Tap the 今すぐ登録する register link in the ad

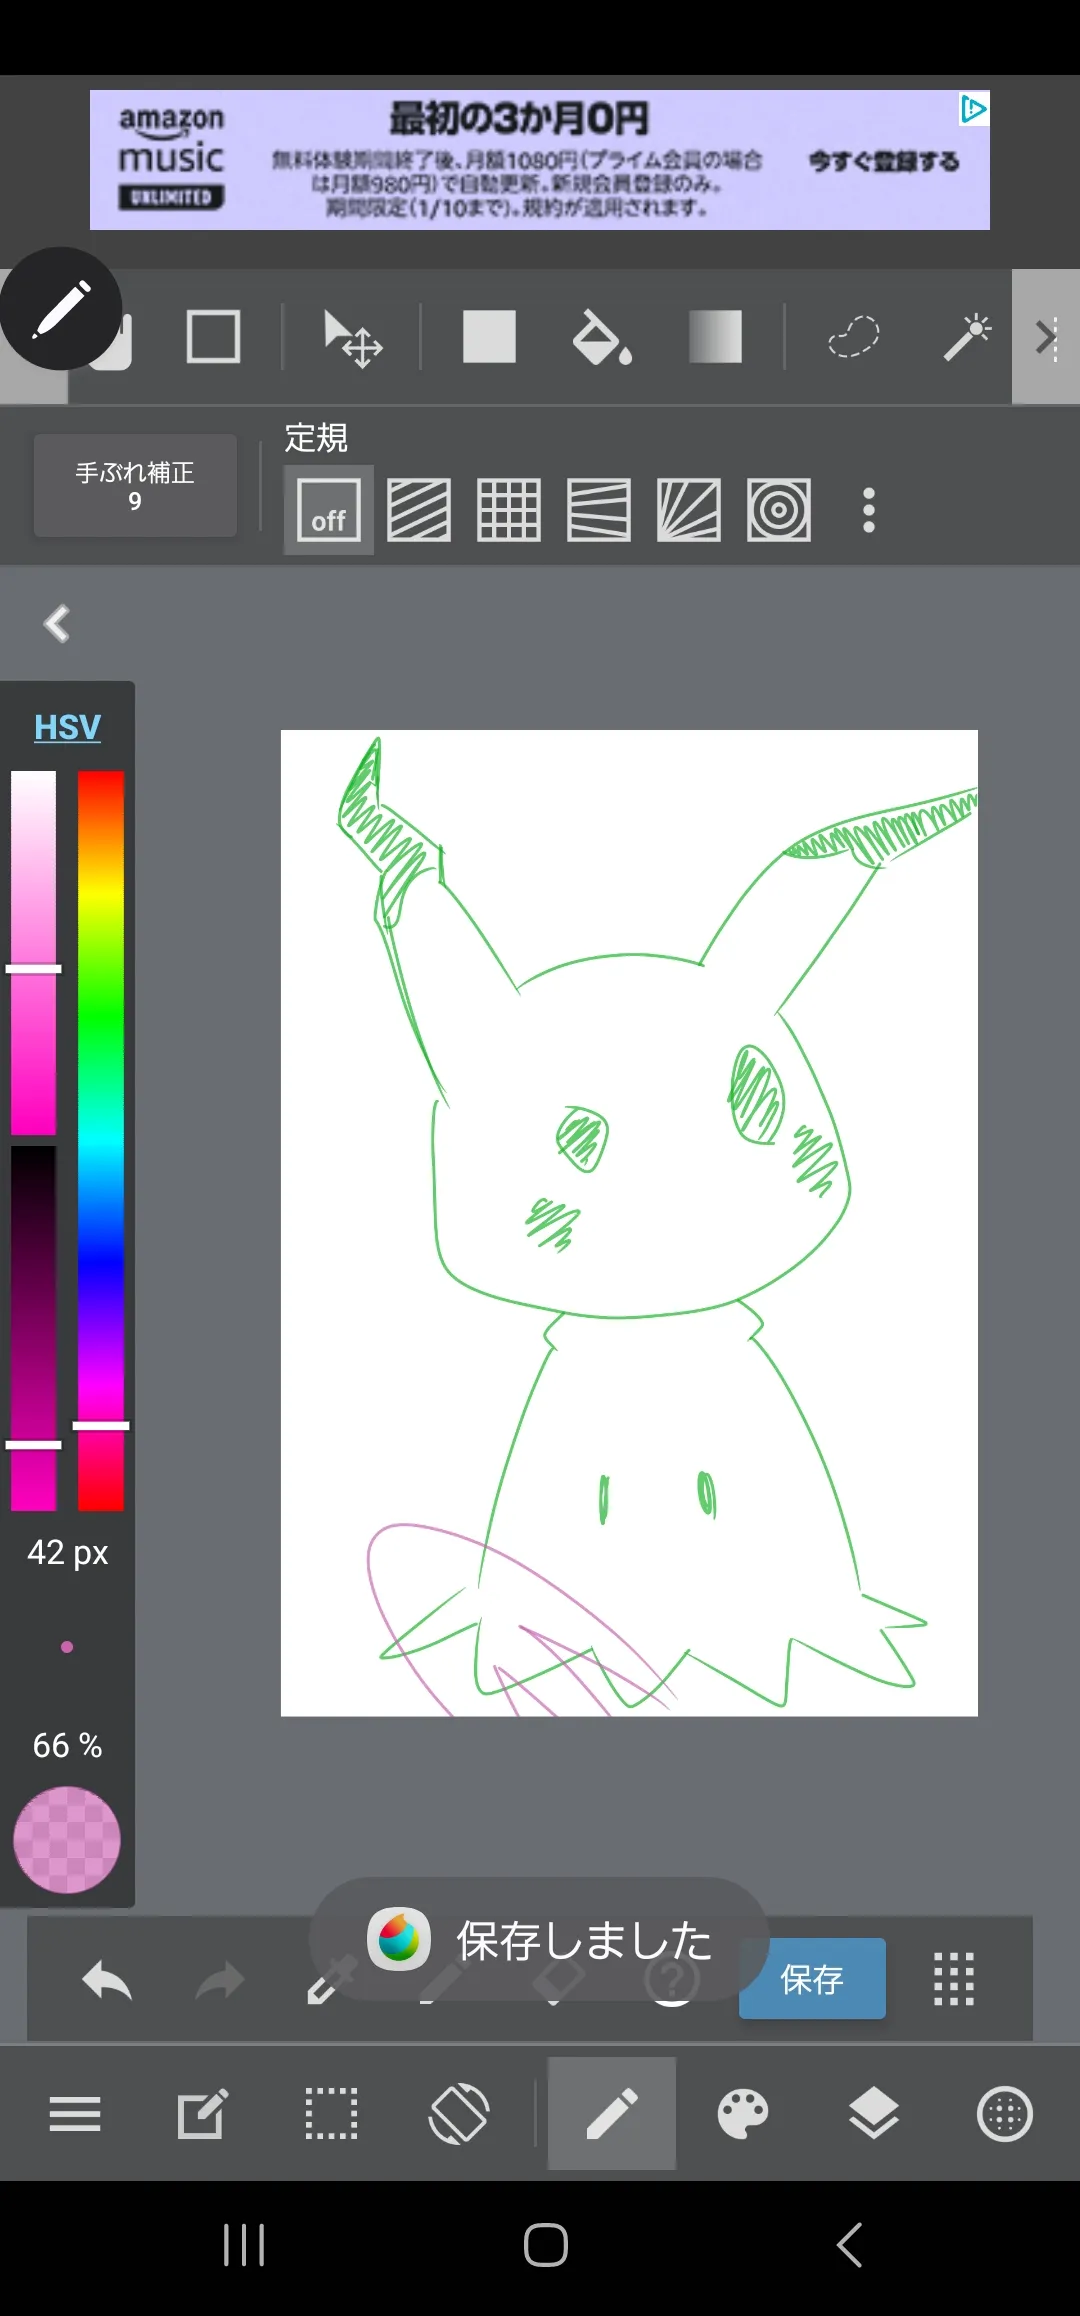coord(884,161)
